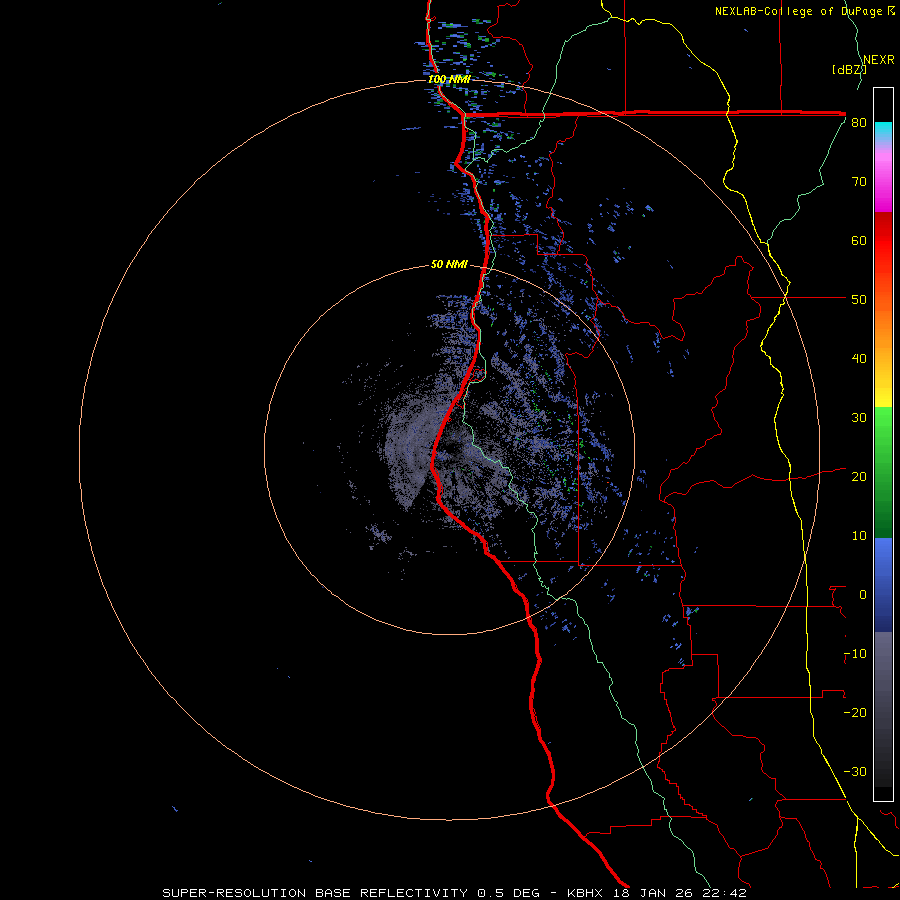Viewport: 900px width, 900px height.
Task: Click the green band of the color bar
Action: click(x=883, y=472)
